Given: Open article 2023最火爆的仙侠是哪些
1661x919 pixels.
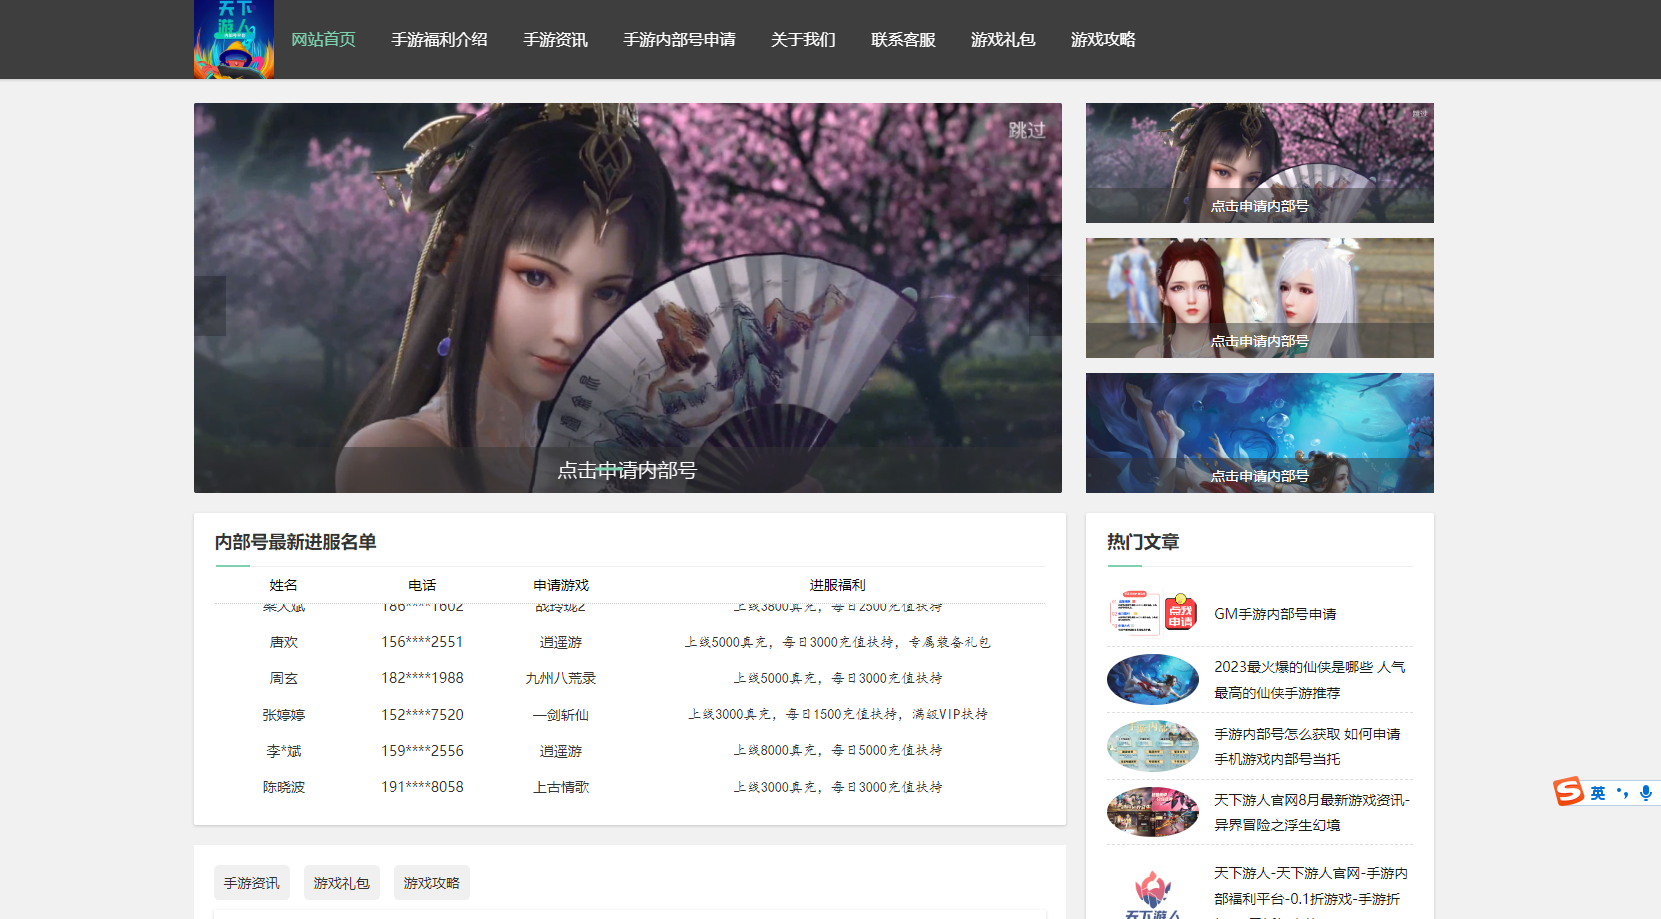Looking at the screenshot, I should [x=1310, y=680].
